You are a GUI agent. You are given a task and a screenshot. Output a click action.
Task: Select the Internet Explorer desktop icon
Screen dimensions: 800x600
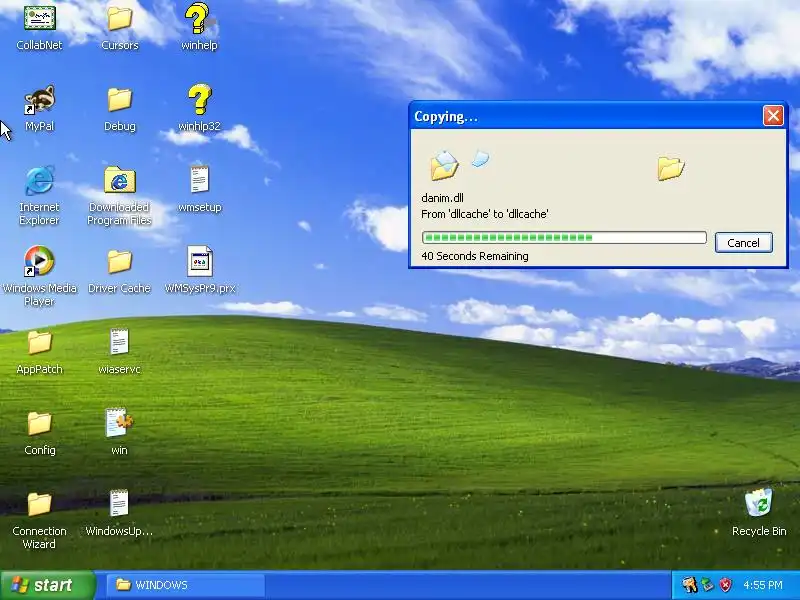pos(39,180)
